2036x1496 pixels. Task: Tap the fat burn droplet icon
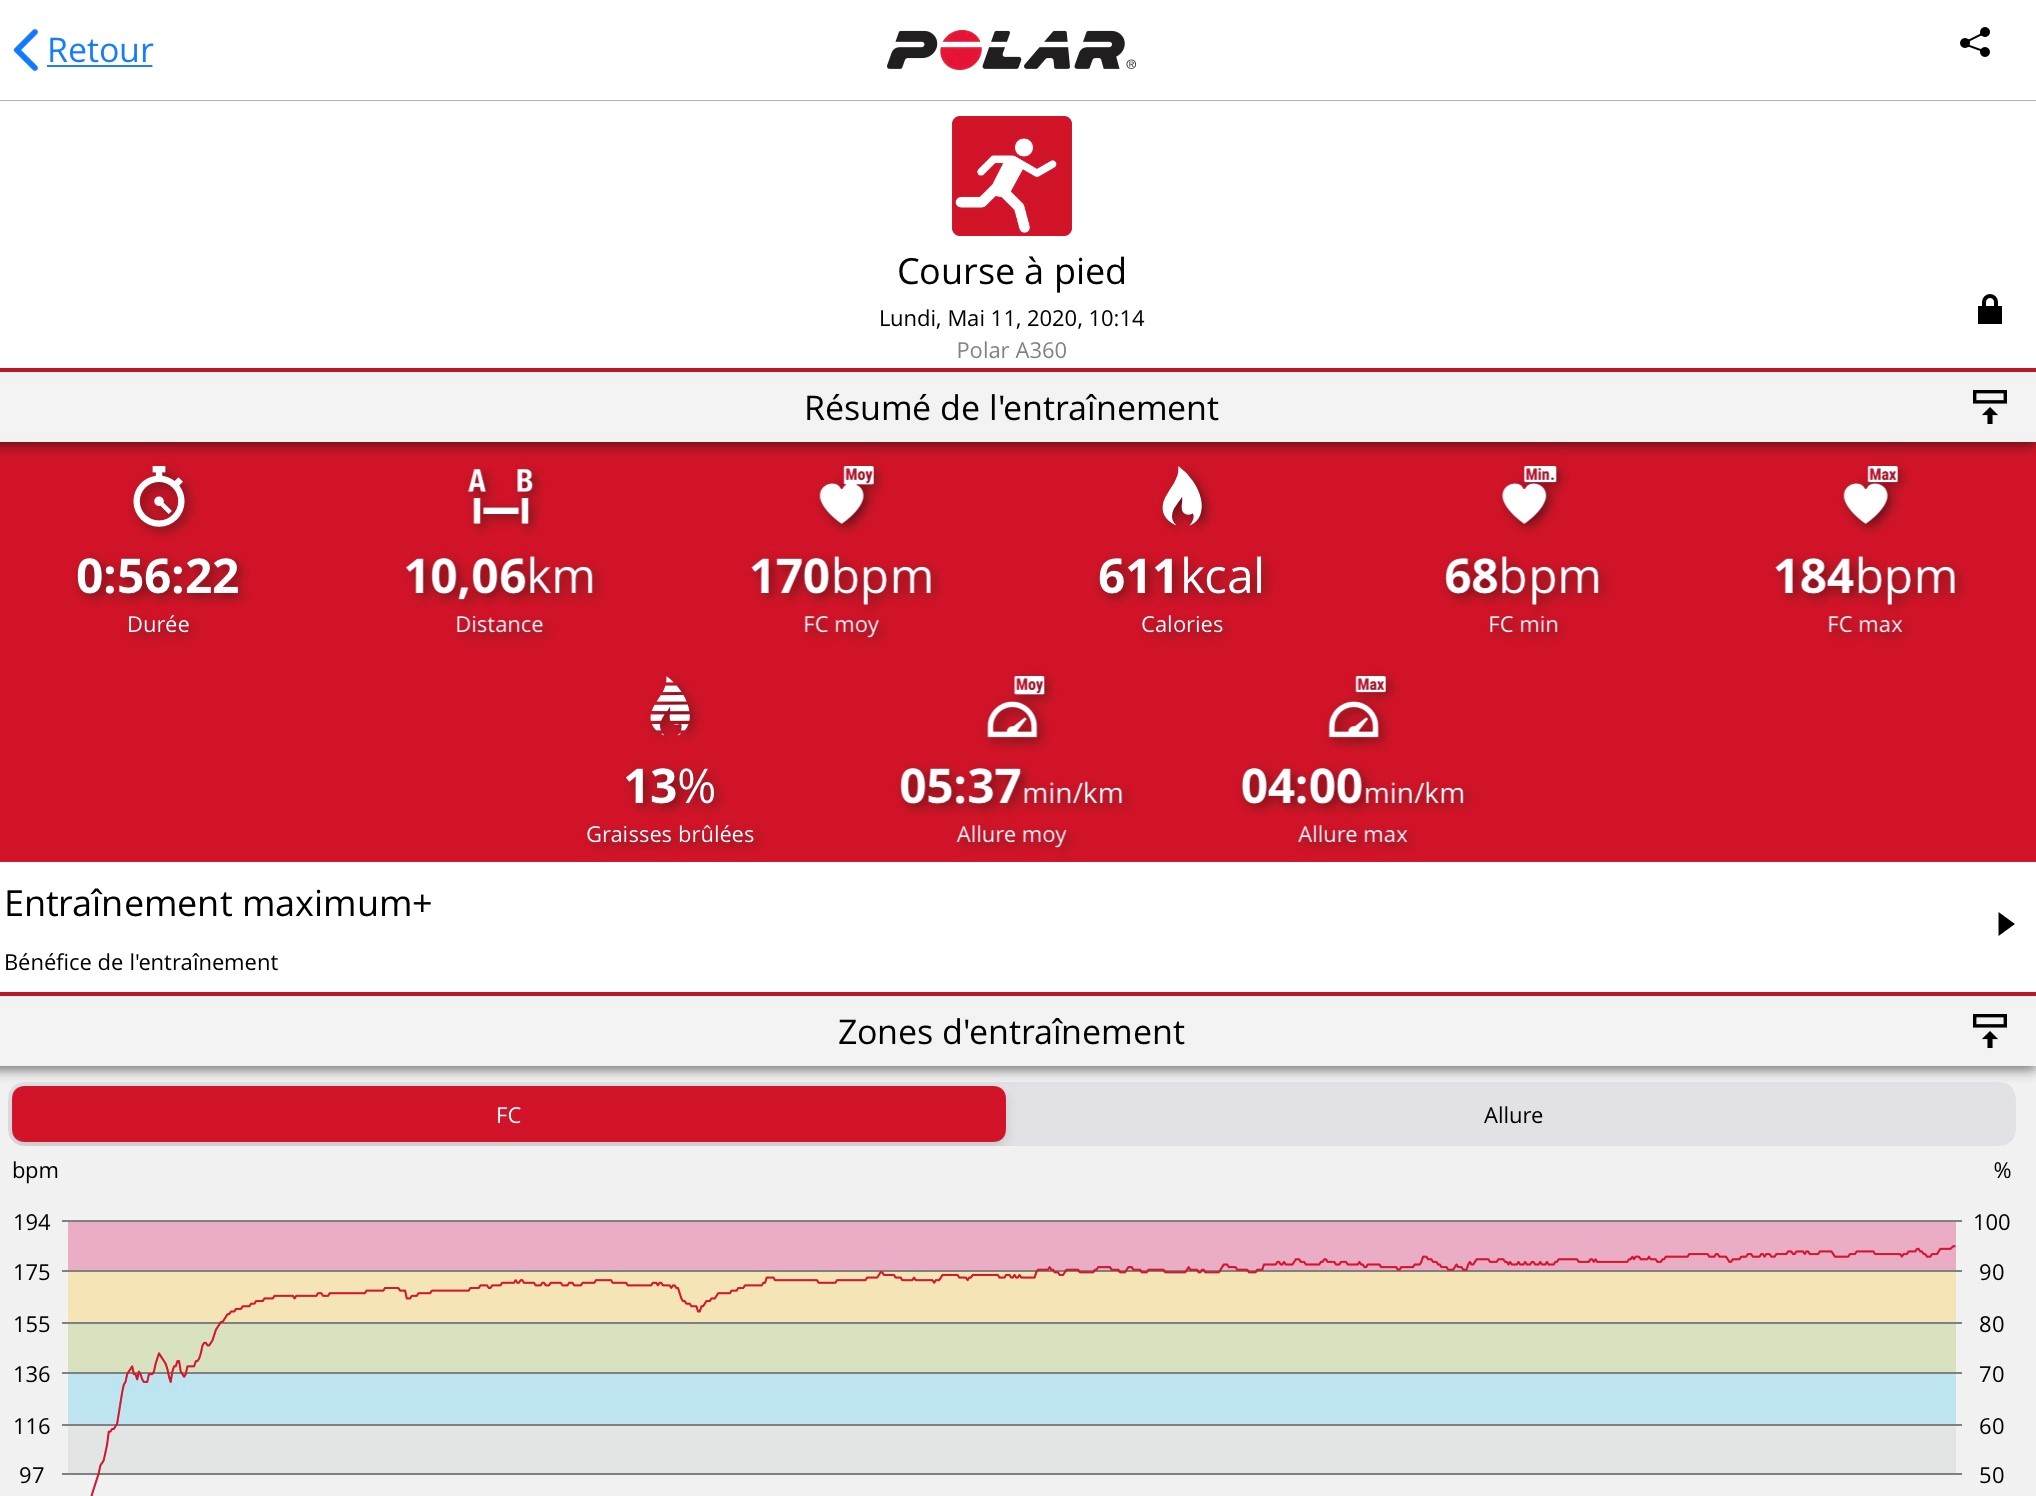(670, 706)
